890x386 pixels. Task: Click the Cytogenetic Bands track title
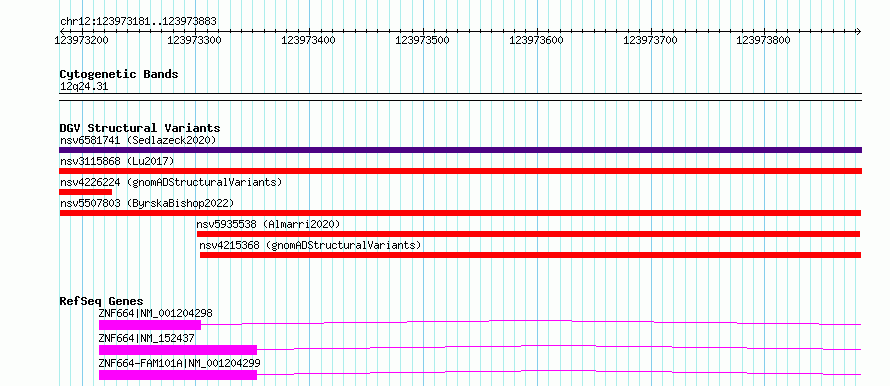coord(119,74)
